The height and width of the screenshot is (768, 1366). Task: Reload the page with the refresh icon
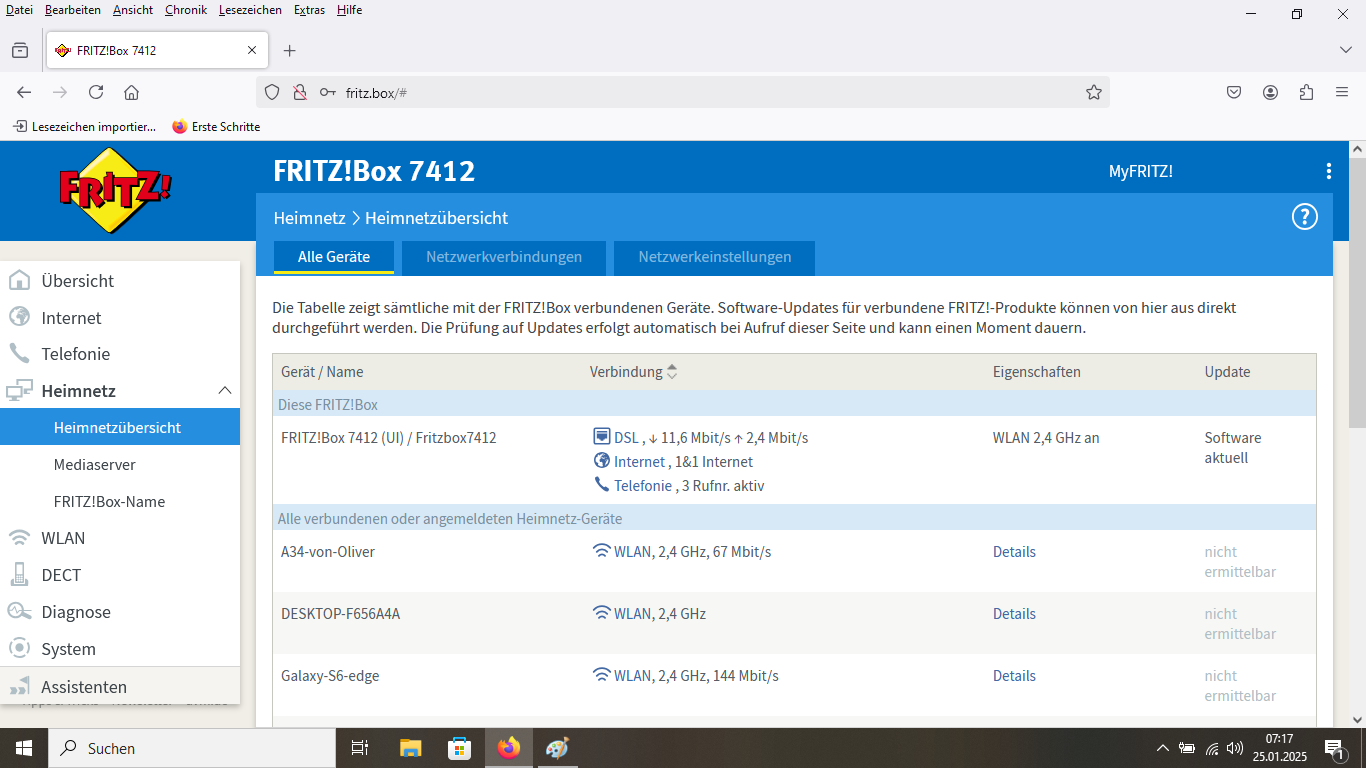pos(96,92)
